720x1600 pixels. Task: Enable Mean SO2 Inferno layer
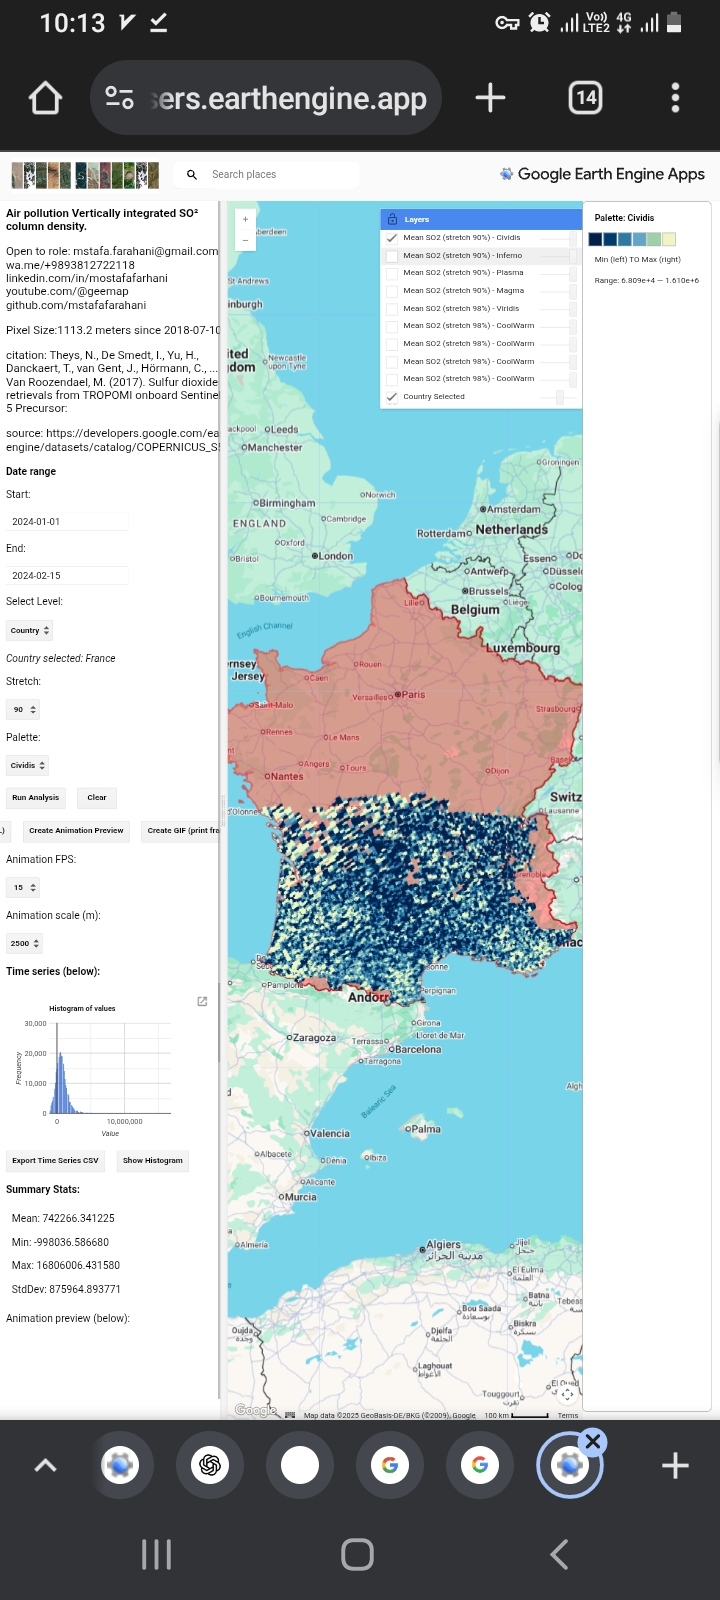(392, 256)
